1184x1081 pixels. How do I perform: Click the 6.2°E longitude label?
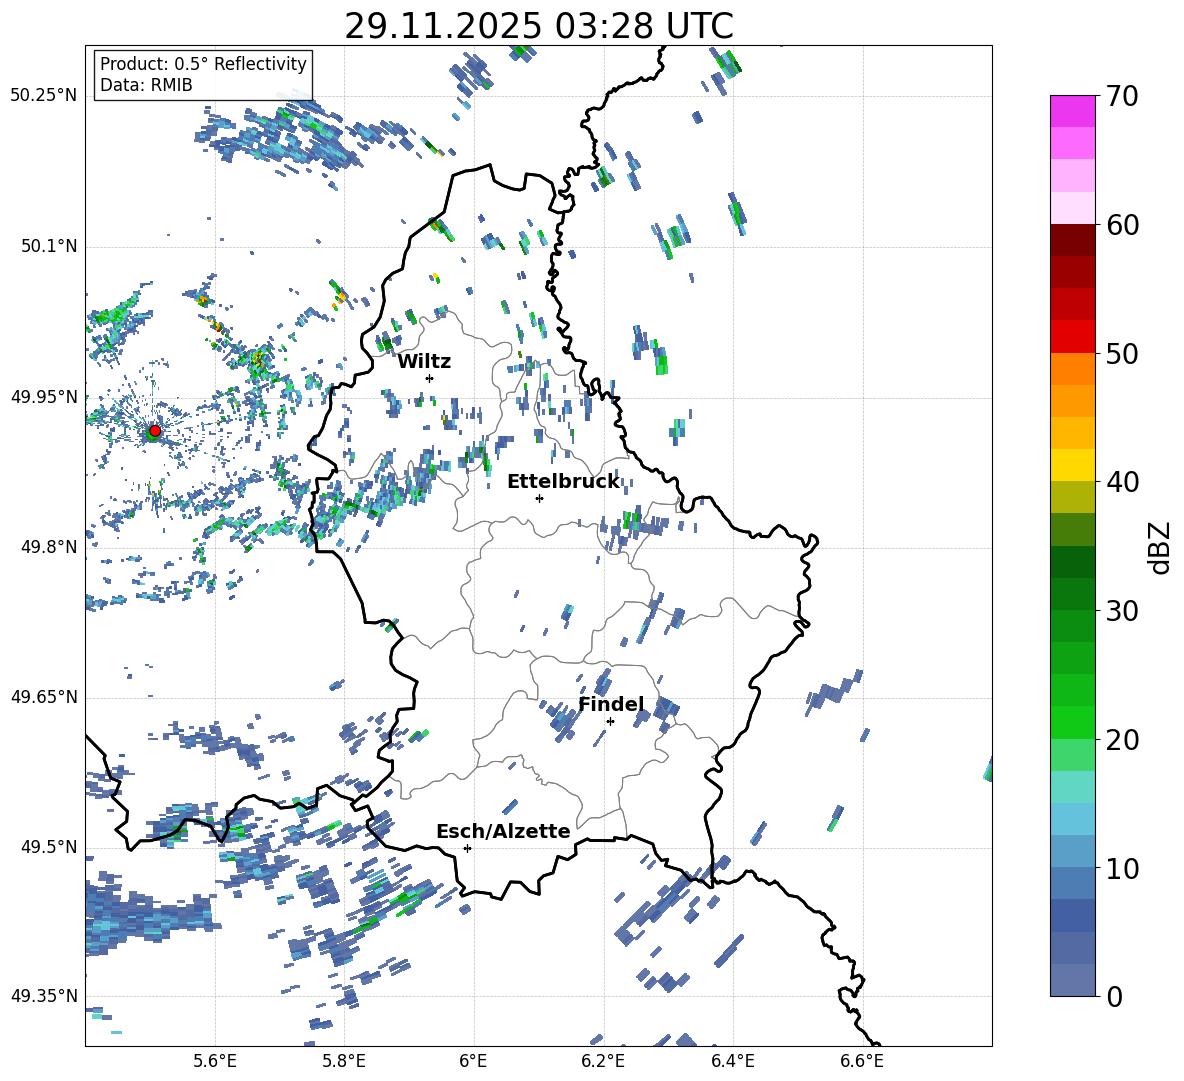coord(603,1061)
